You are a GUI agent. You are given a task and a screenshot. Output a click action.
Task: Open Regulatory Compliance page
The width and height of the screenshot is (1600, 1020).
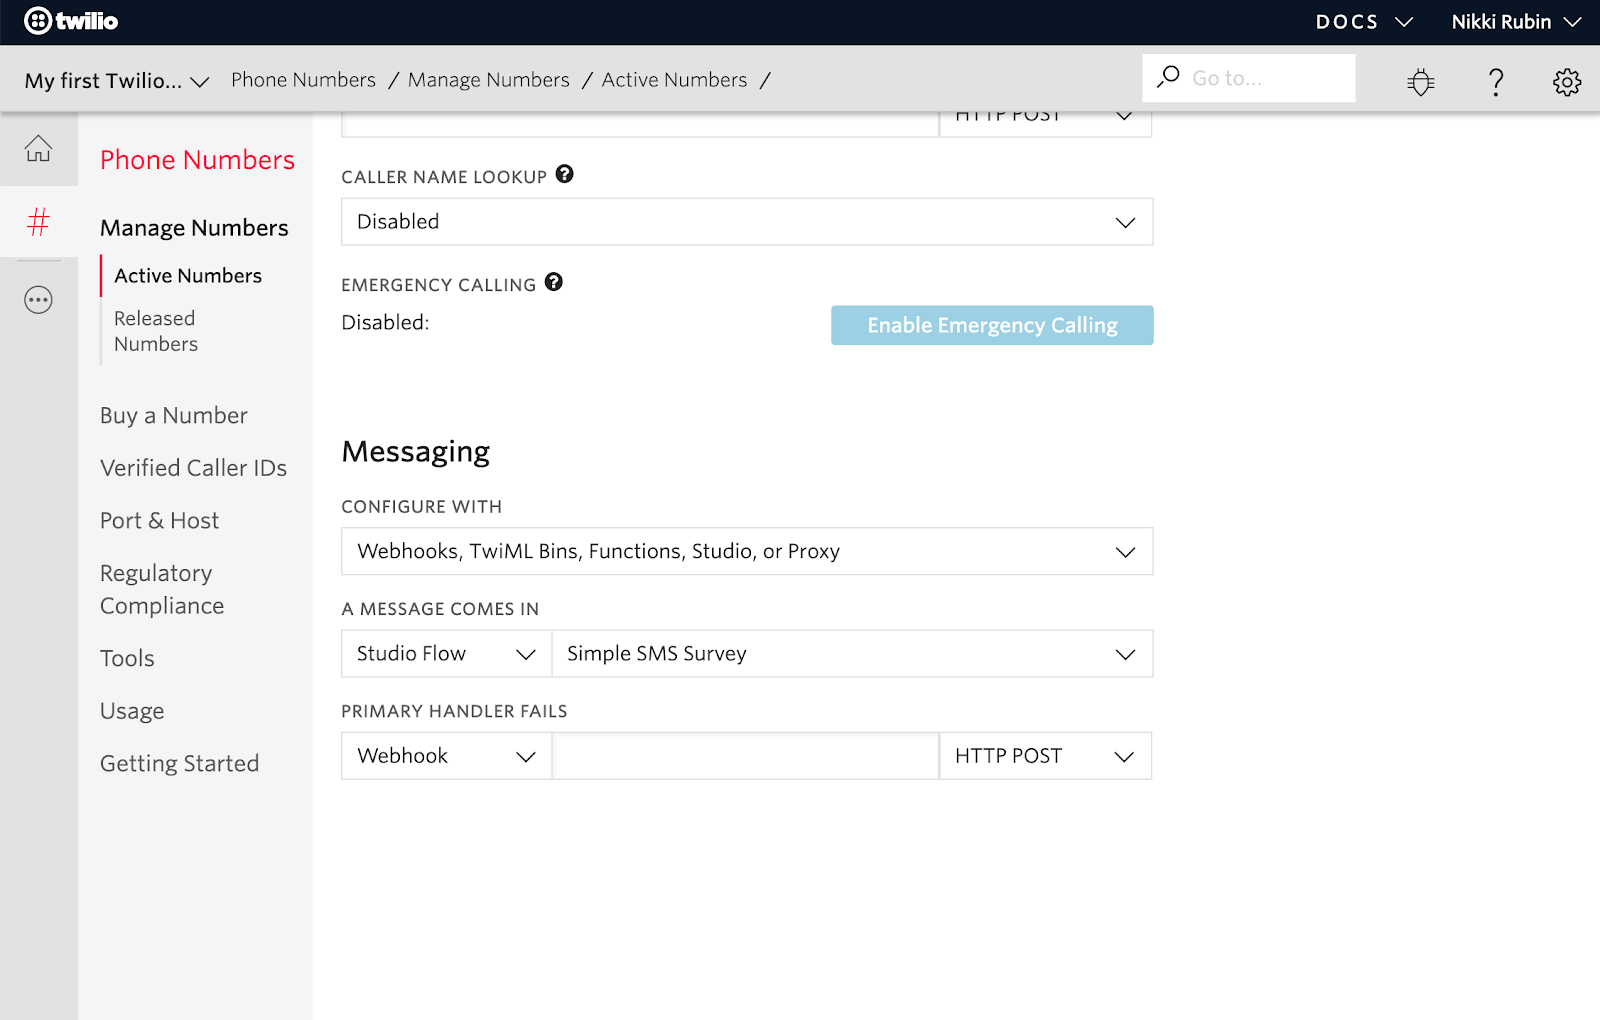pos(162,590)
